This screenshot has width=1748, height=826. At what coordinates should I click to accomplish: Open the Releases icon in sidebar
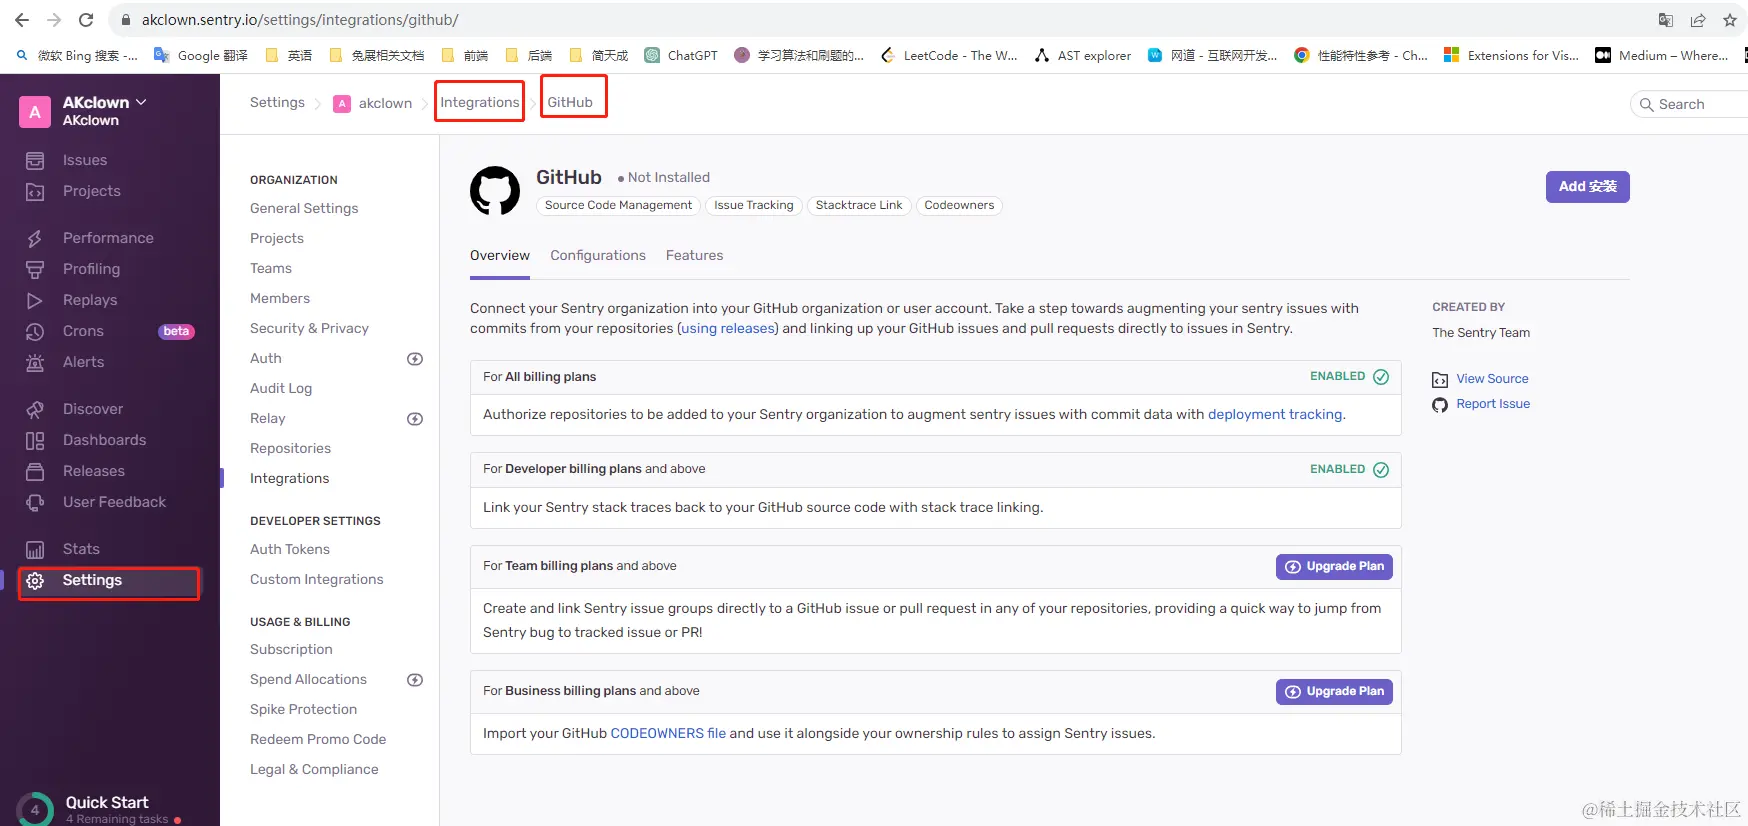pyautogui.click(x=35, y=471)
